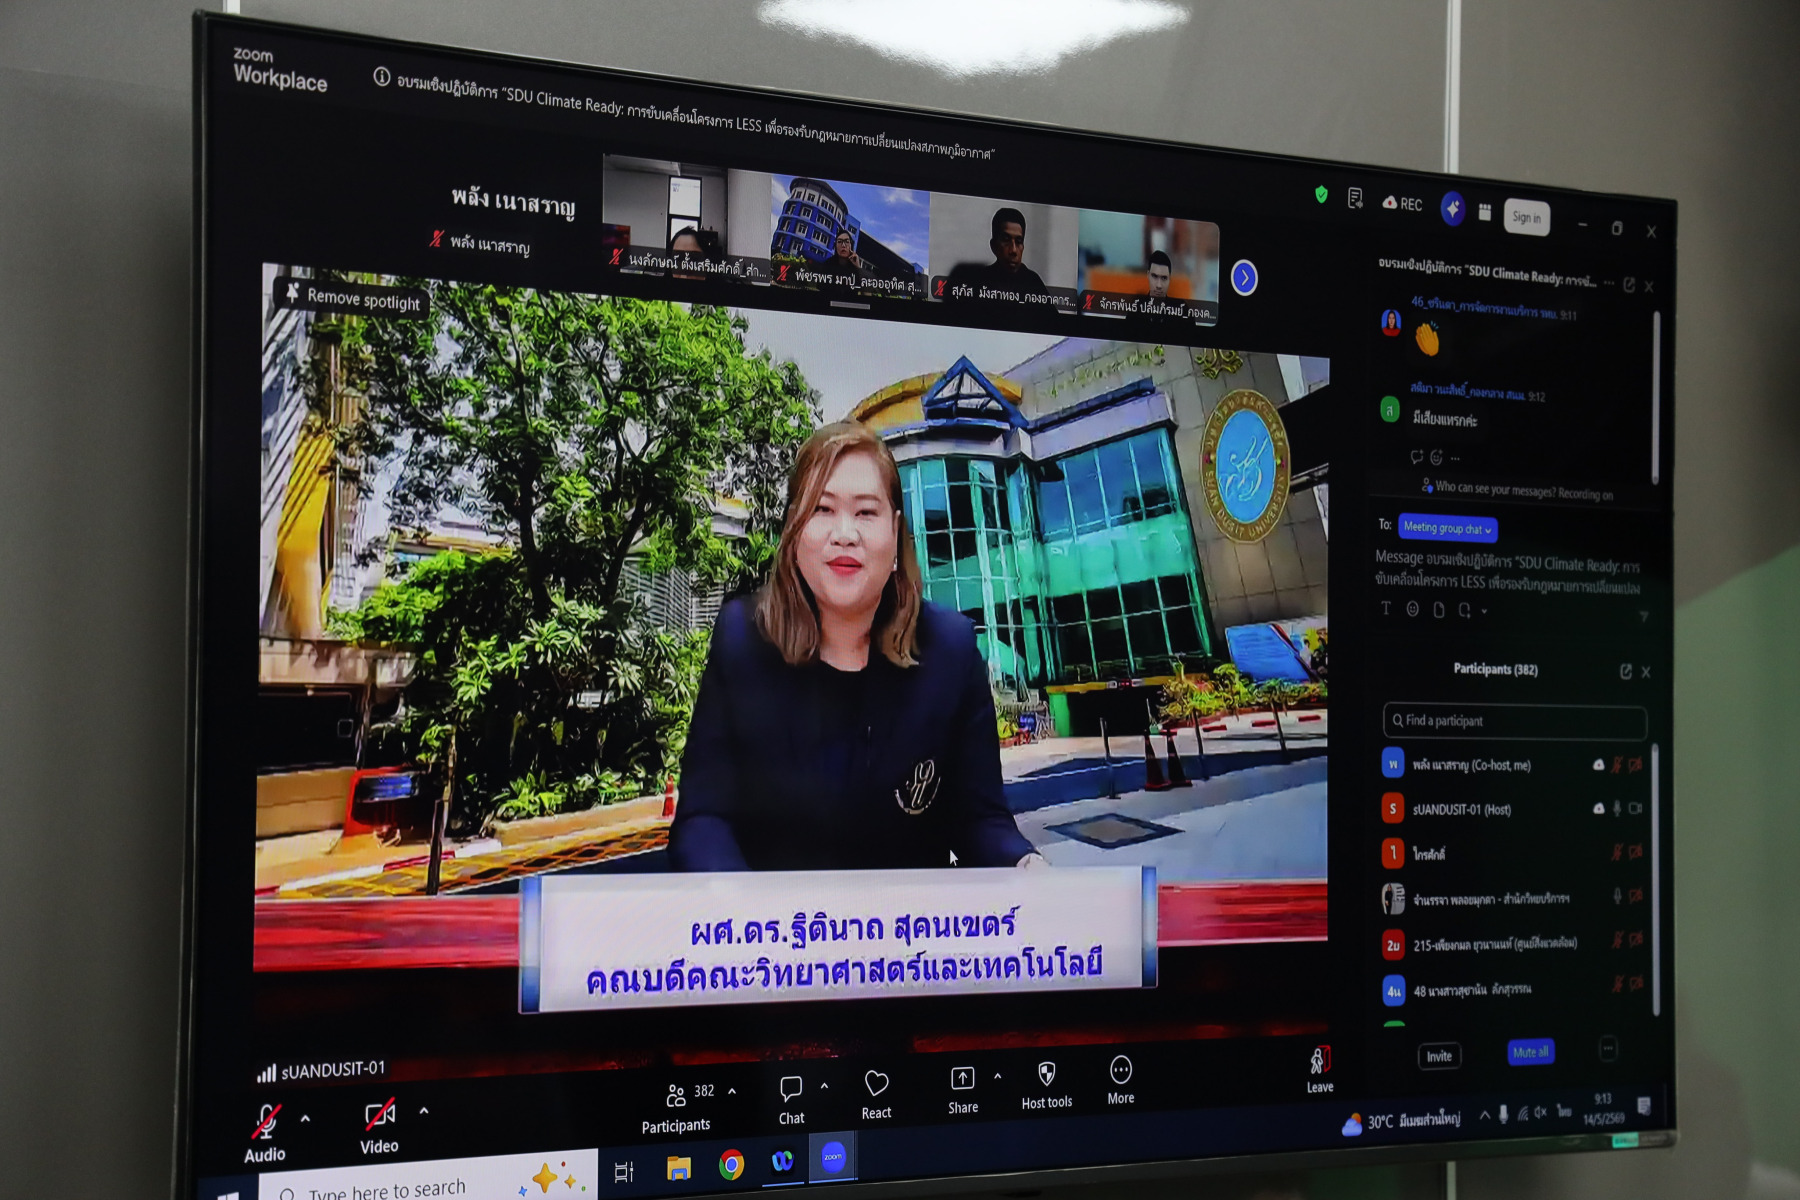Open the apps grid icon beside Sign in
The image size is (1800, 1200).
1485,212
